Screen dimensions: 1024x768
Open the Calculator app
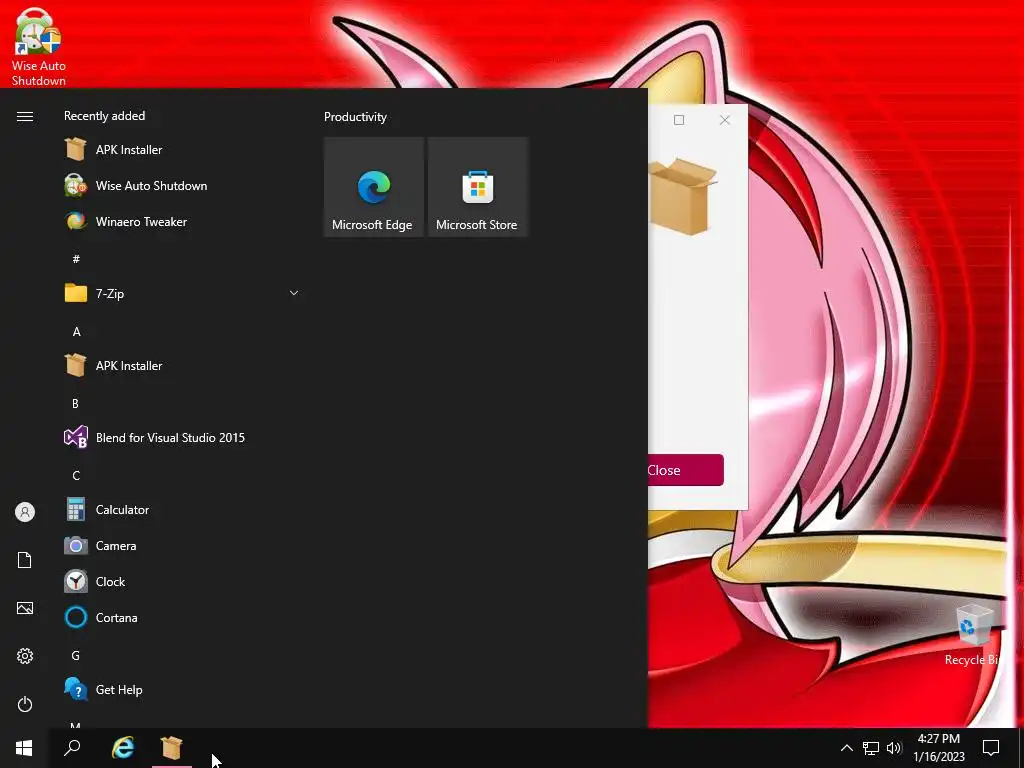point(182,509)
